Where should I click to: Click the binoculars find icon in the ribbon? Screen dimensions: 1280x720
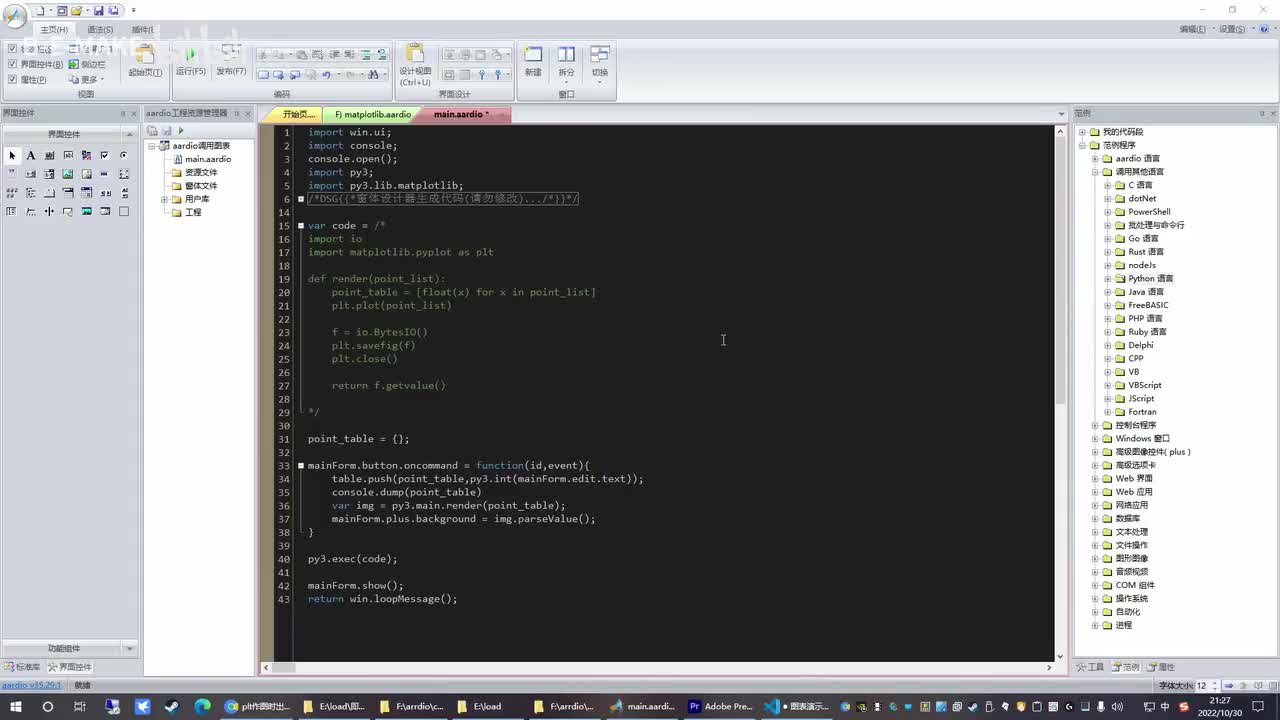373,75
